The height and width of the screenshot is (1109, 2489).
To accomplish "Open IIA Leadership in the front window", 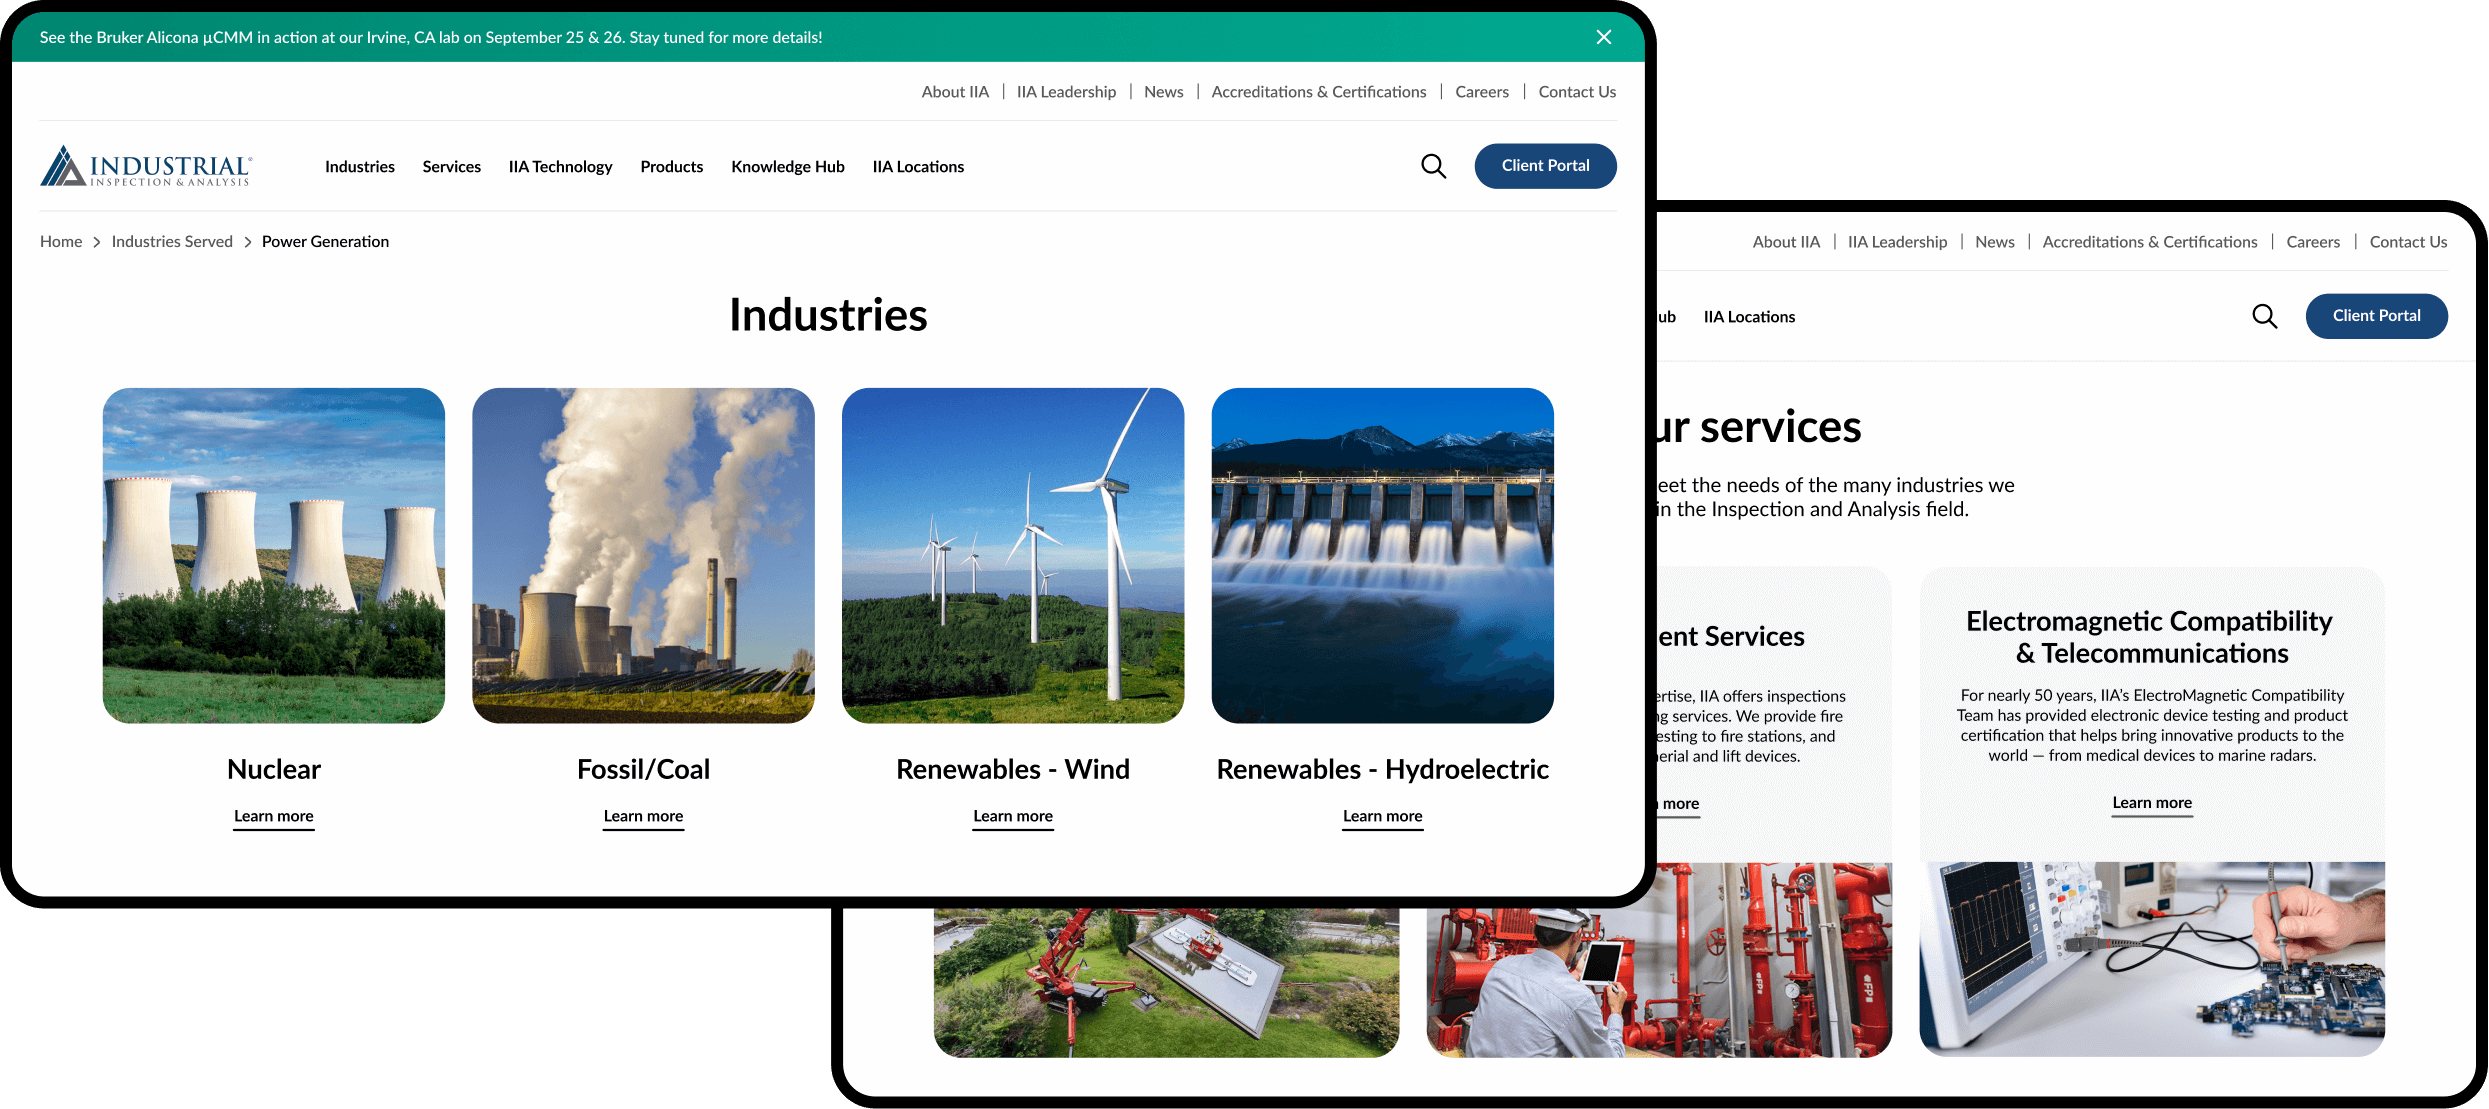I will coord(1066,92).
